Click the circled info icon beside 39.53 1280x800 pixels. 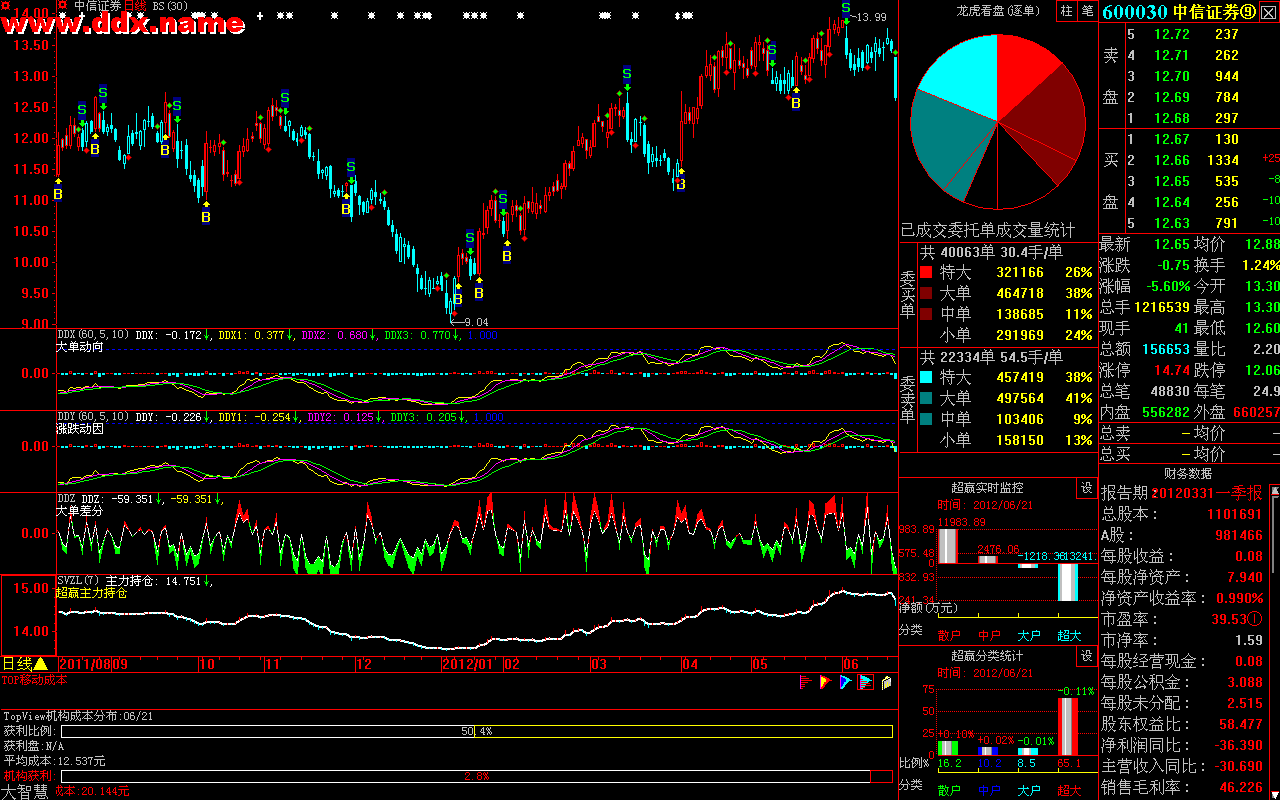[1255, 619]
